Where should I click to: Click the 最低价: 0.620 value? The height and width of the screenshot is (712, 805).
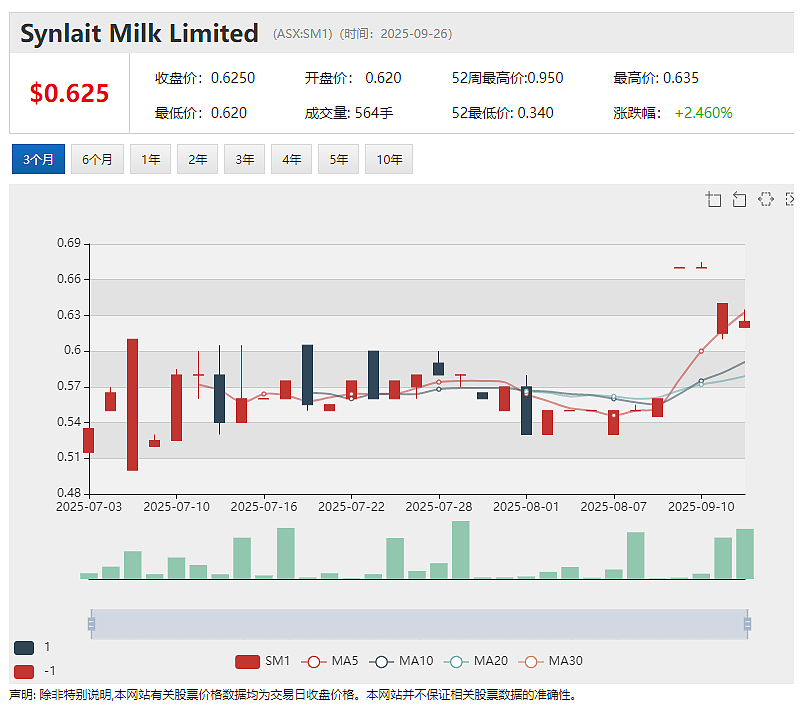(x=201, y=113)
